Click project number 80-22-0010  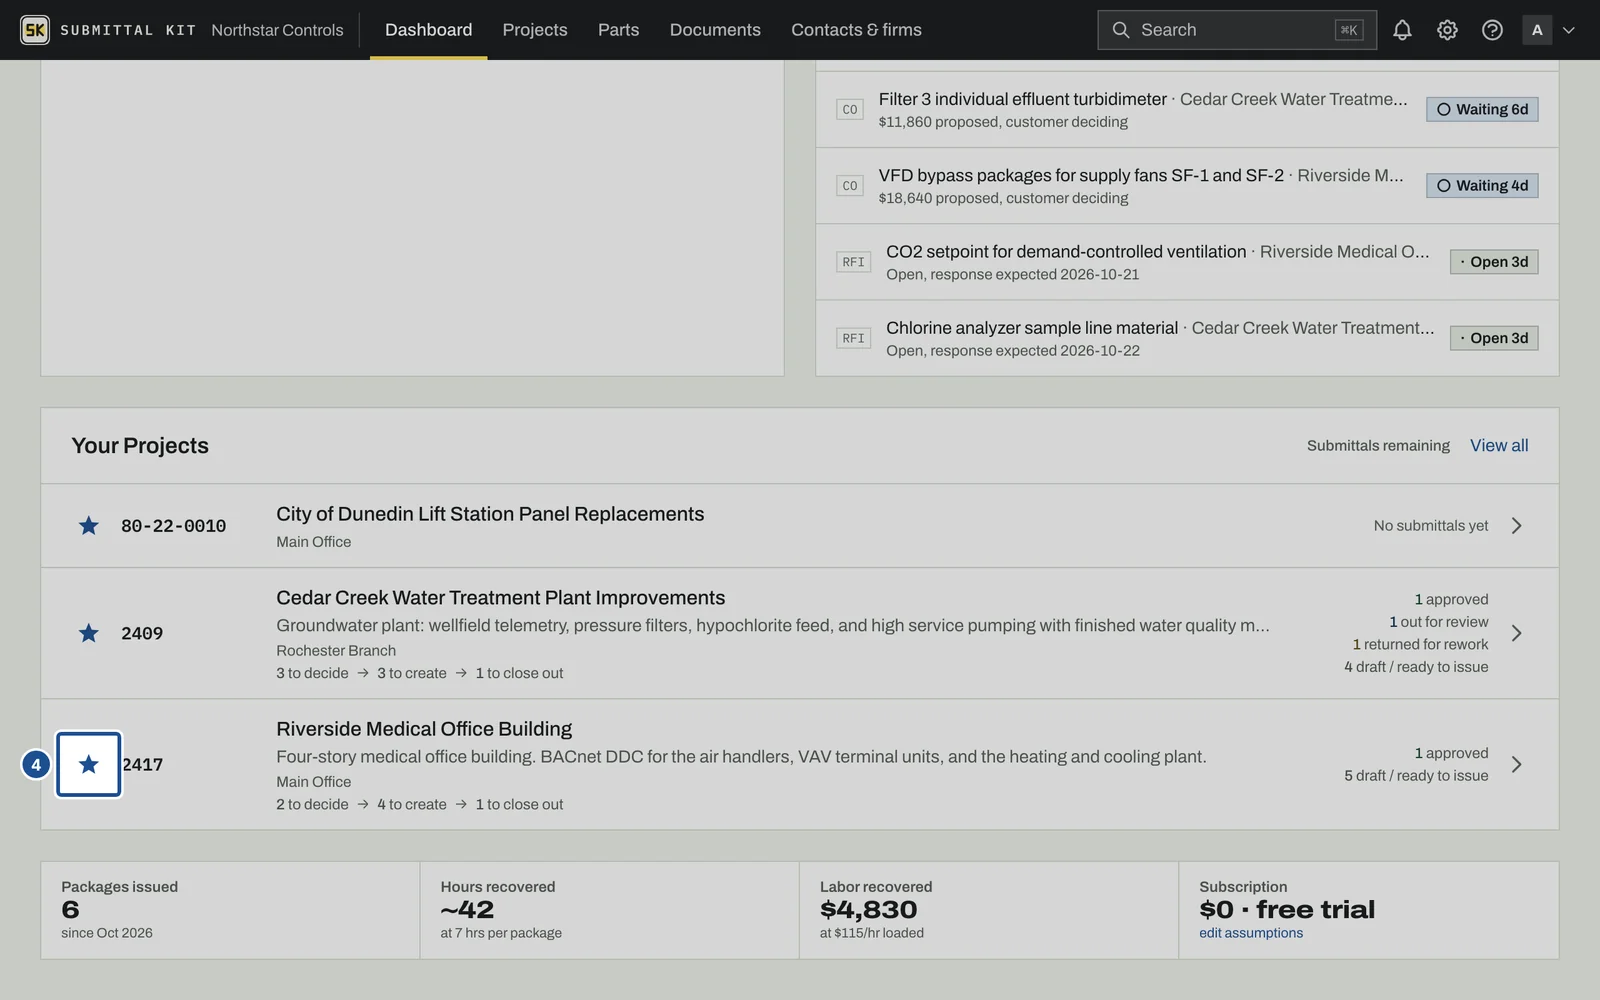173,526
